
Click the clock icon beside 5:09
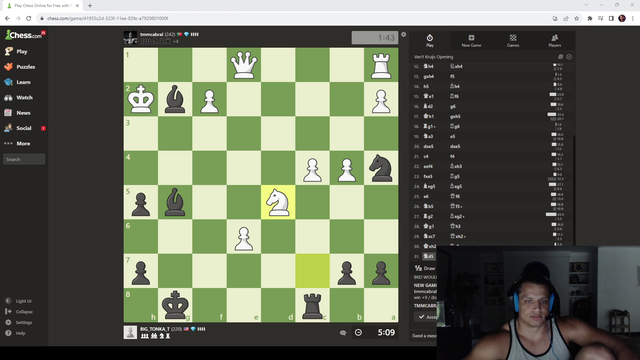point(358,332)
